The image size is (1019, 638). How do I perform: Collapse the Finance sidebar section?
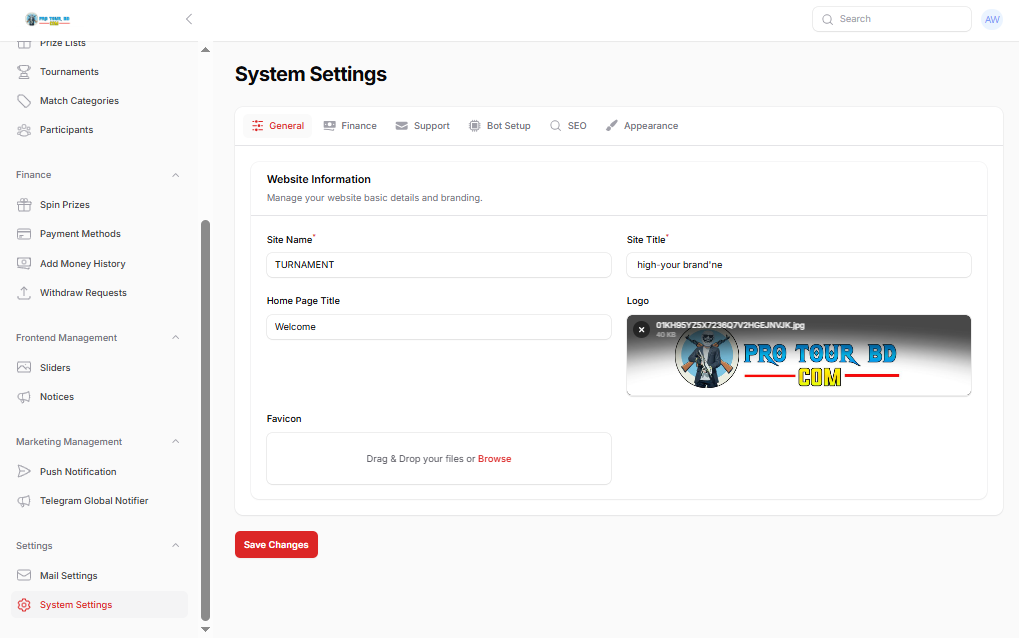tap(176, 175)
